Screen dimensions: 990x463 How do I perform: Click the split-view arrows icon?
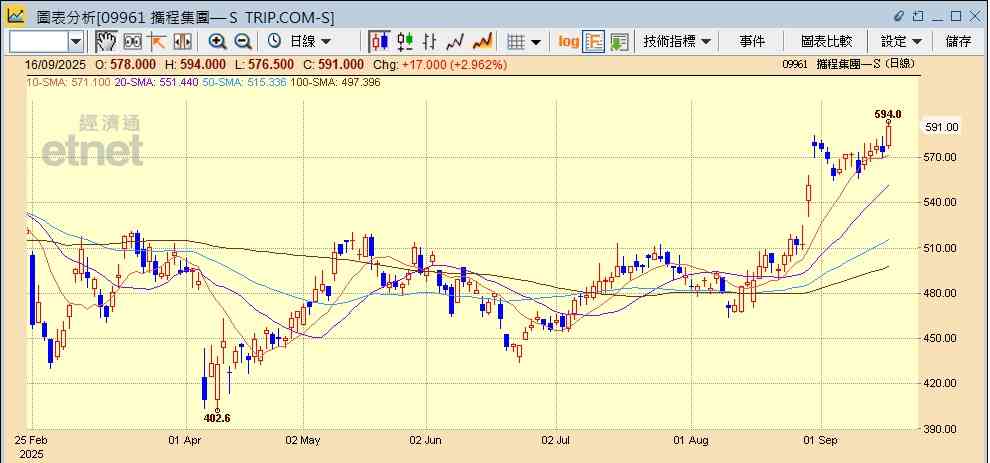coord(182,42)
